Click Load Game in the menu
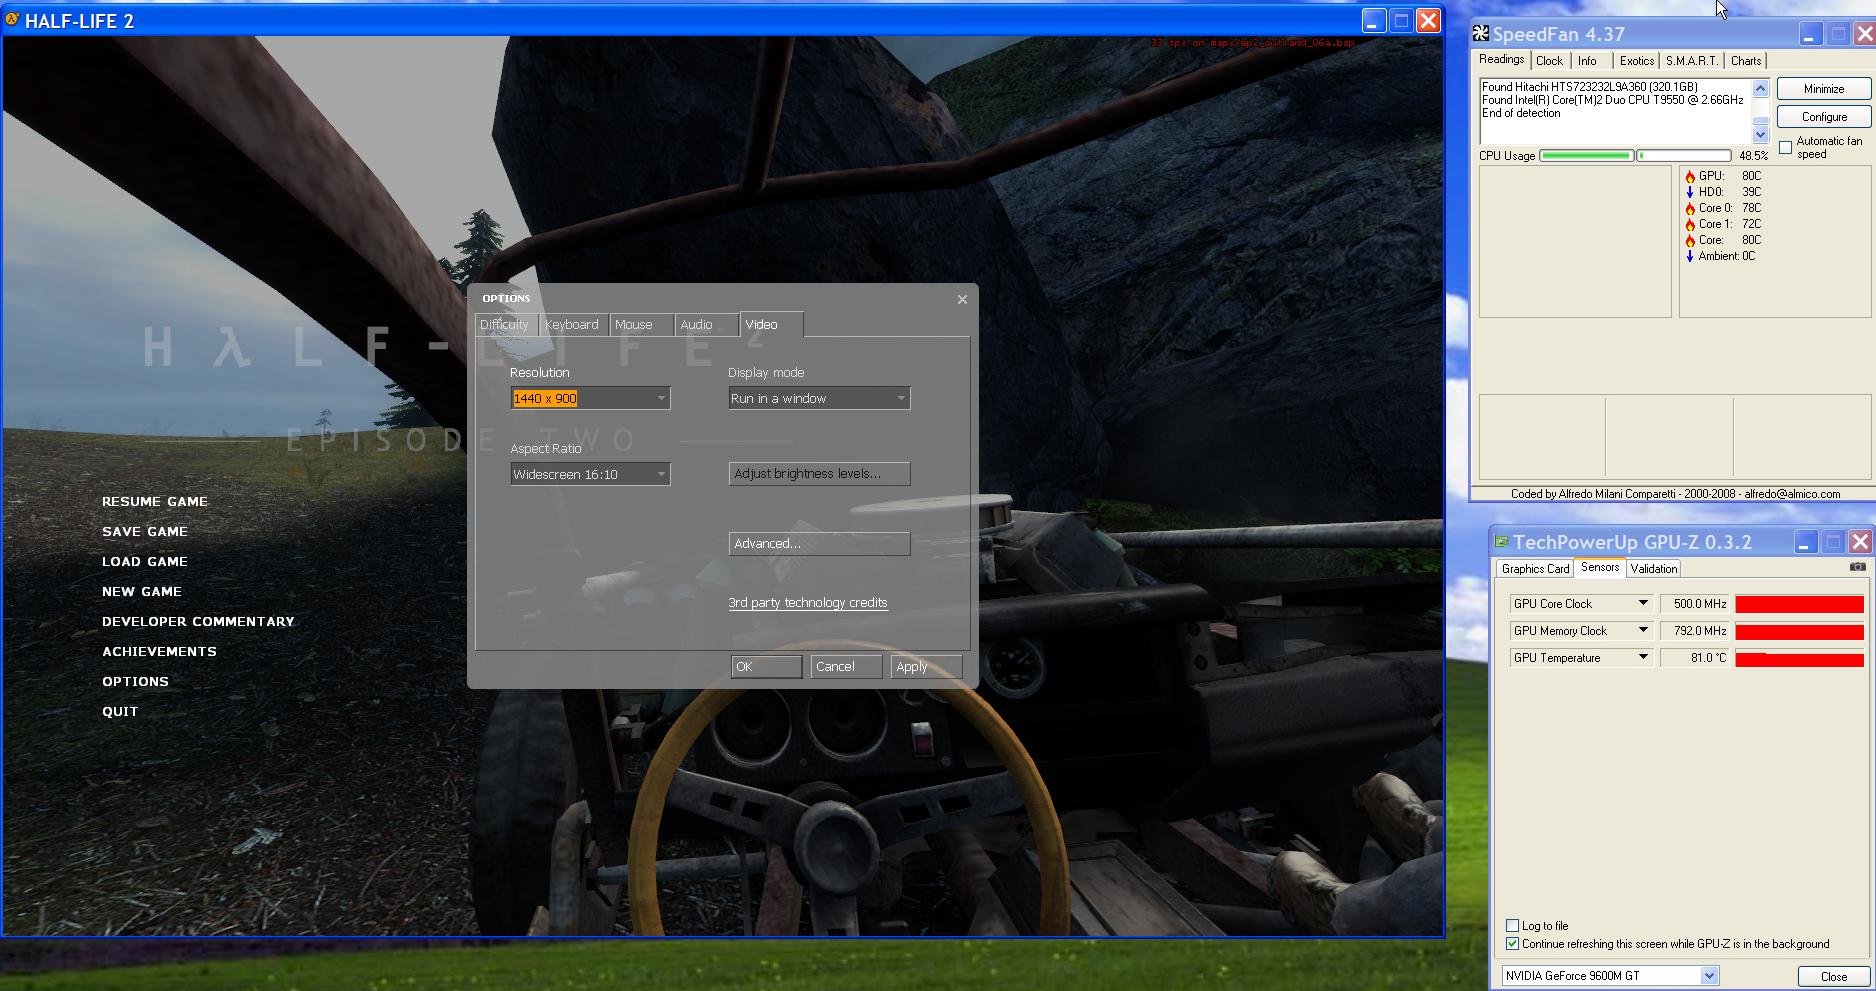 pyautogui.click(x=145, y=562)
